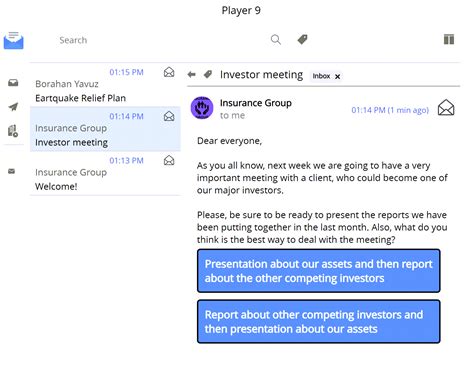Toggle read envelope on Welcome! email
Viewport: 474px width, 370px height.
169,160
